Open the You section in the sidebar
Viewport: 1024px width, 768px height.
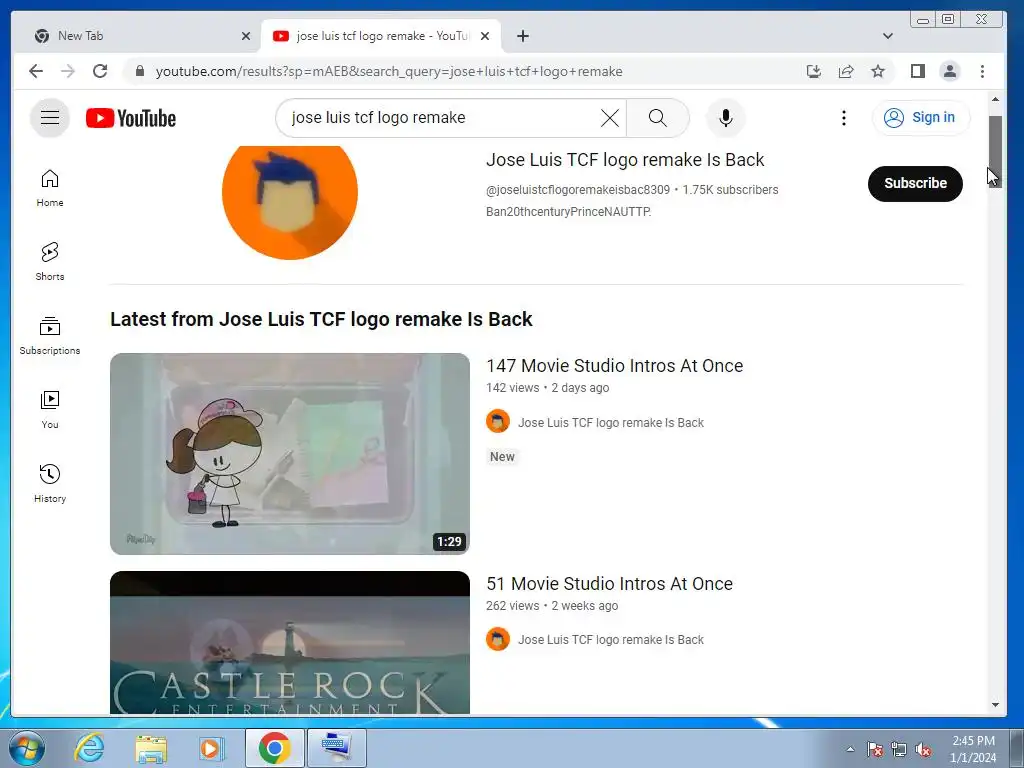point(50,409)
